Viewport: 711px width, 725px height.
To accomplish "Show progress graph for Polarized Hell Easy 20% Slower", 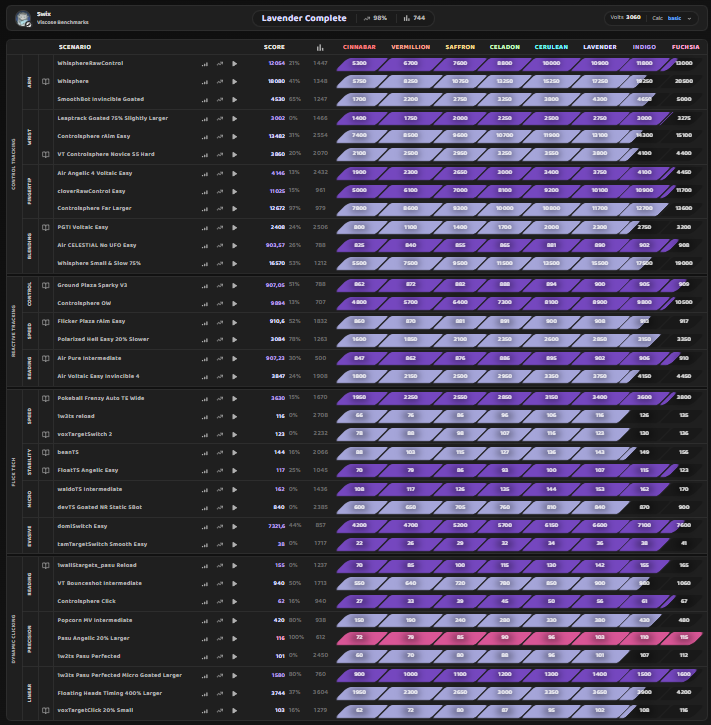I will click(220, 340).
